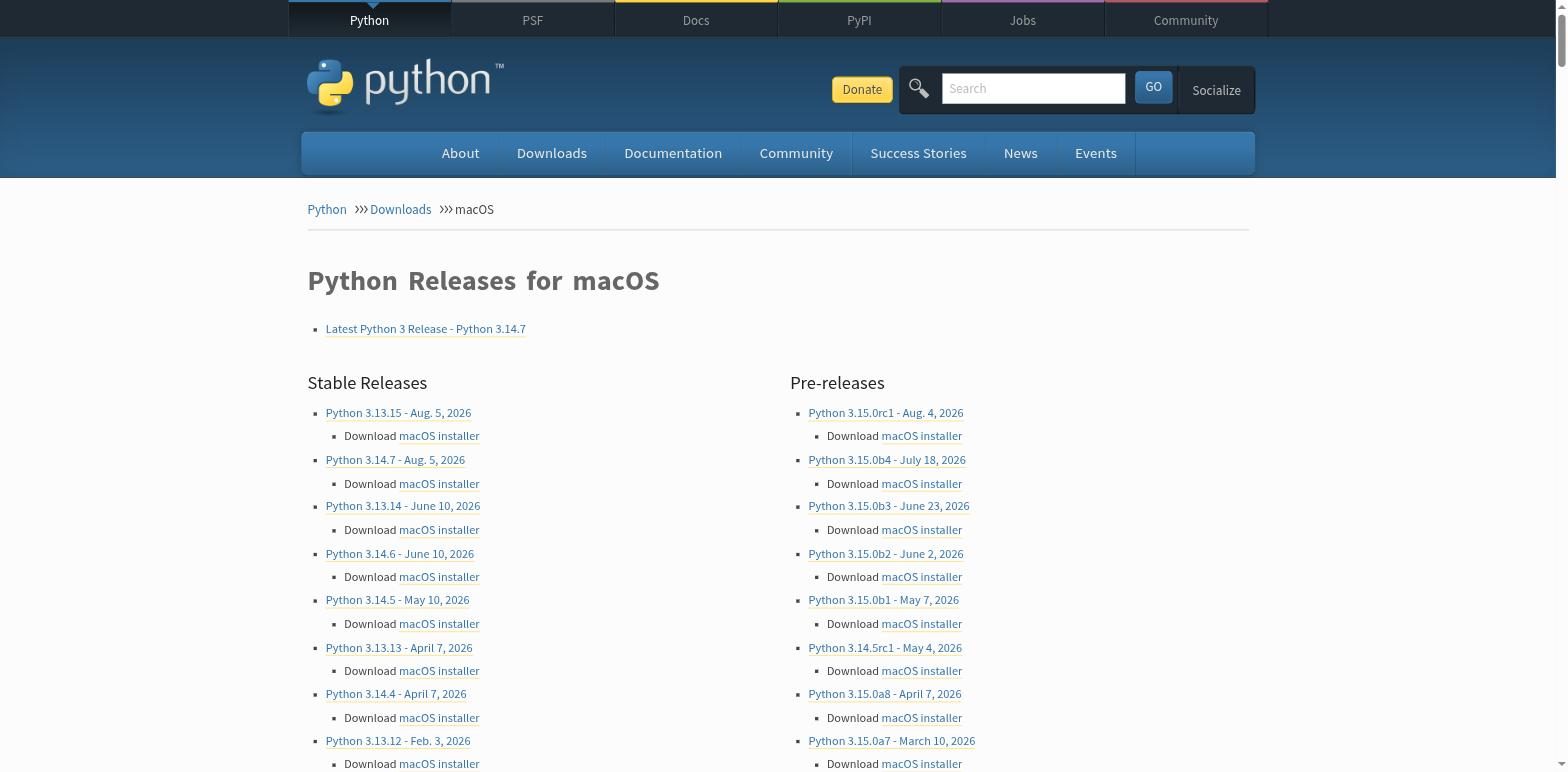Download macOS installer for Python 3.13.14
The image size is (1568, 772).
439,530
